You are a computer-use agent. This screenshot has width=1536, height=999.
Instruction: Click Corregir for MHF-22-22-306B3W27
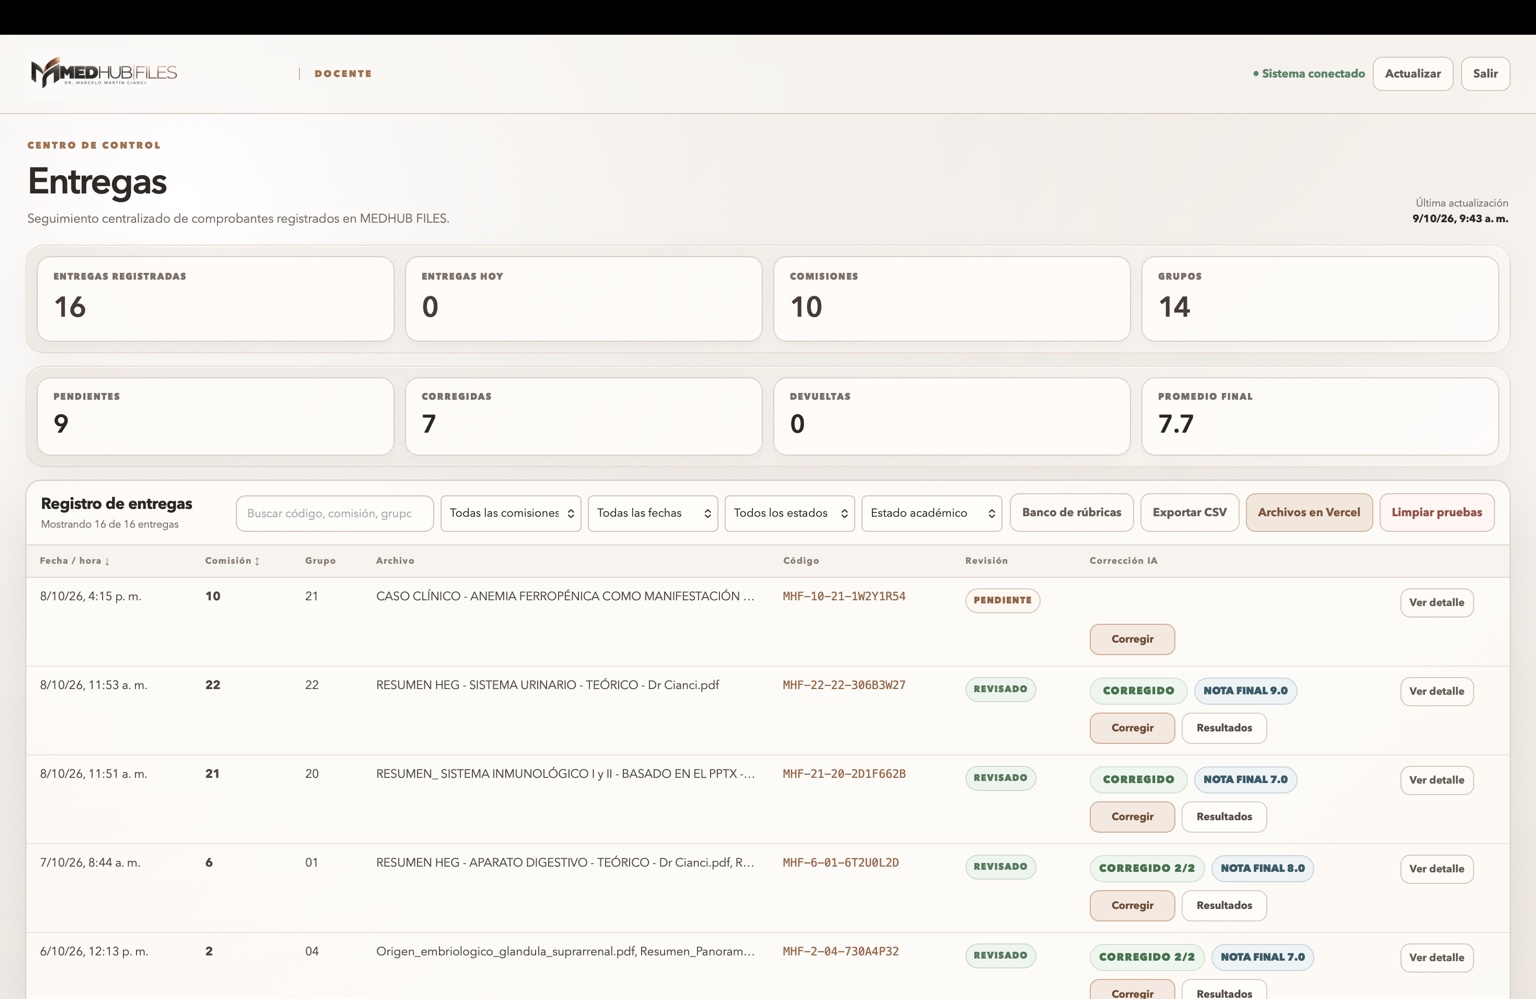1132,728
